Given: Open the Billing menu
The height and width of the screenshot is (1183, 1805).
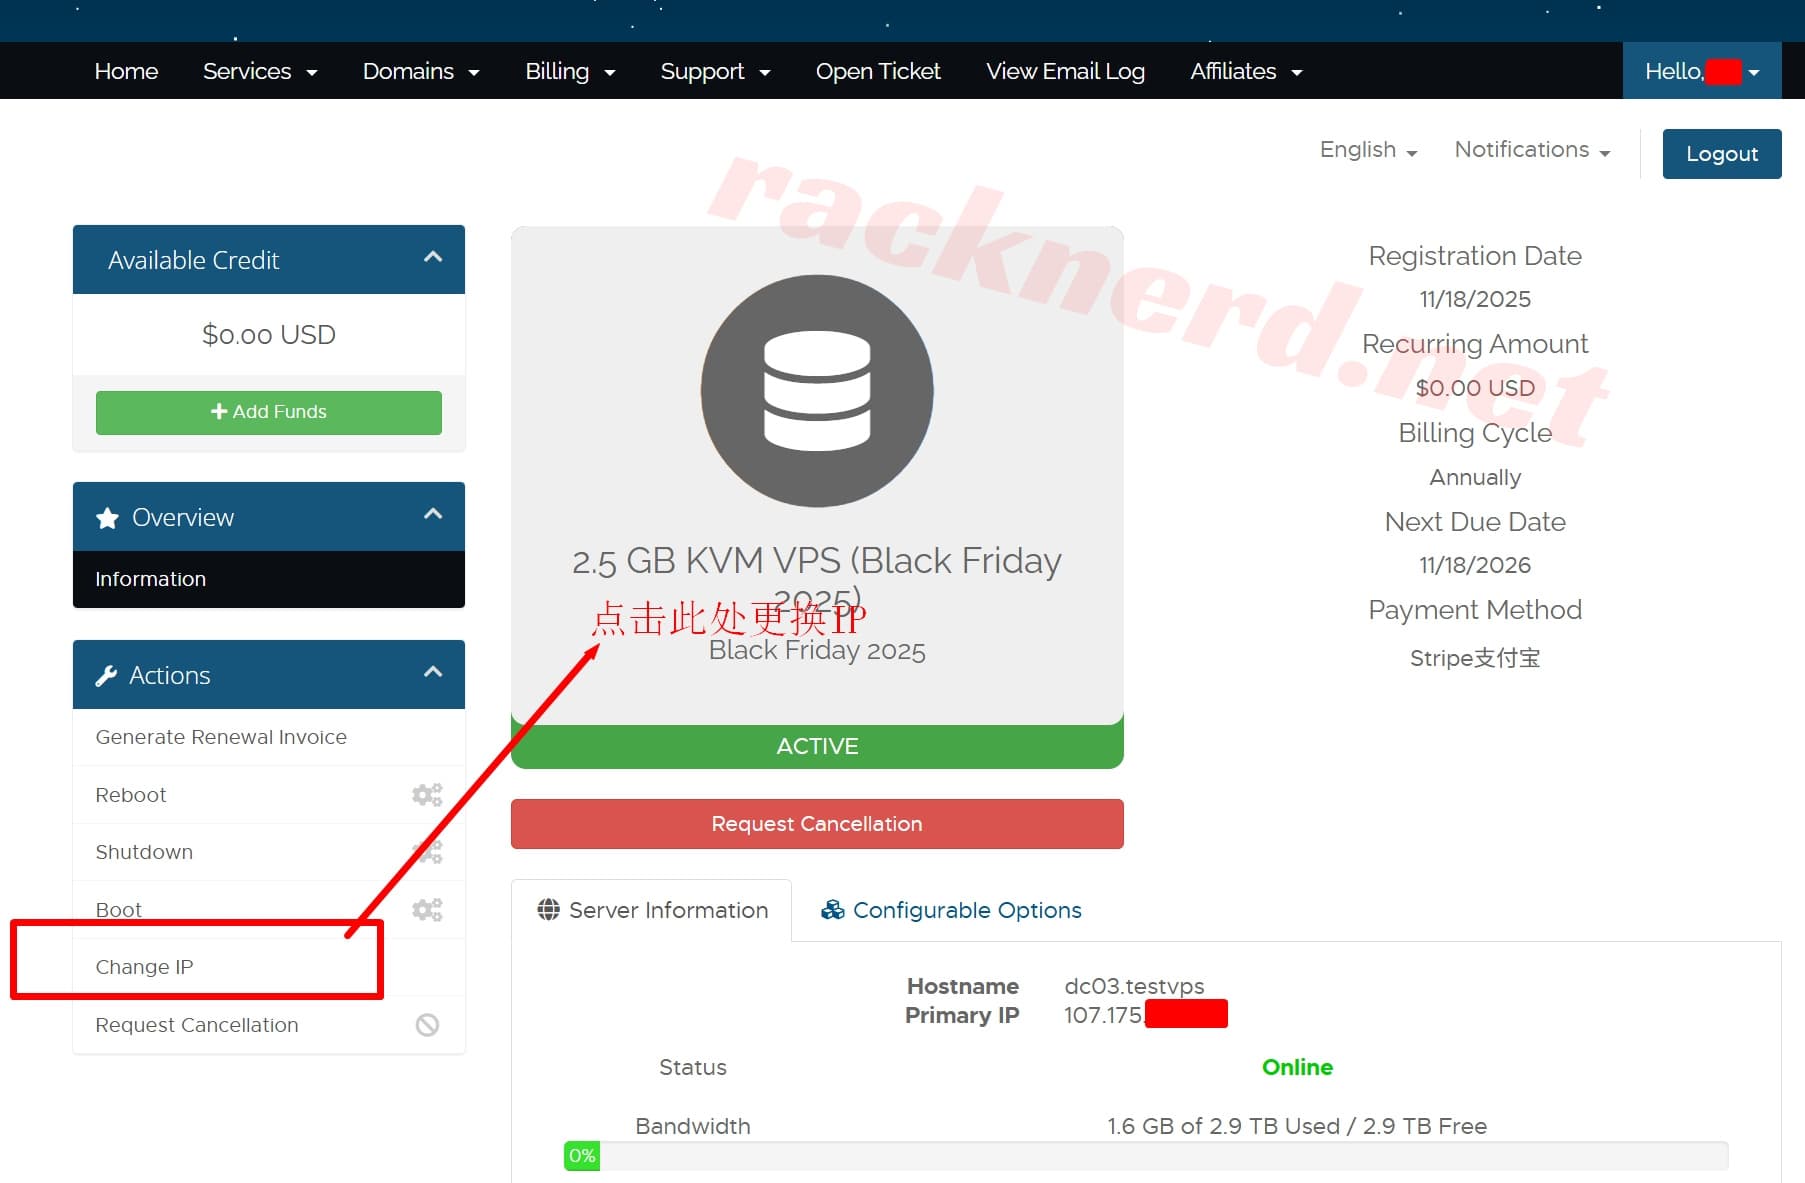Looking at the screenshot, I should 569,72.
